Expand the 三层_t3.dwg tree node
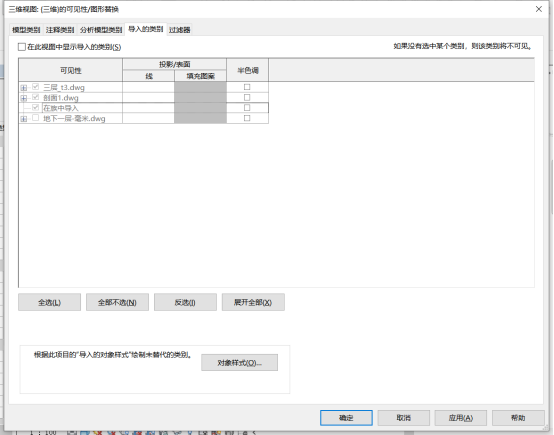The height and width of the screenshot is (435, 554). (x=24, y=87)
